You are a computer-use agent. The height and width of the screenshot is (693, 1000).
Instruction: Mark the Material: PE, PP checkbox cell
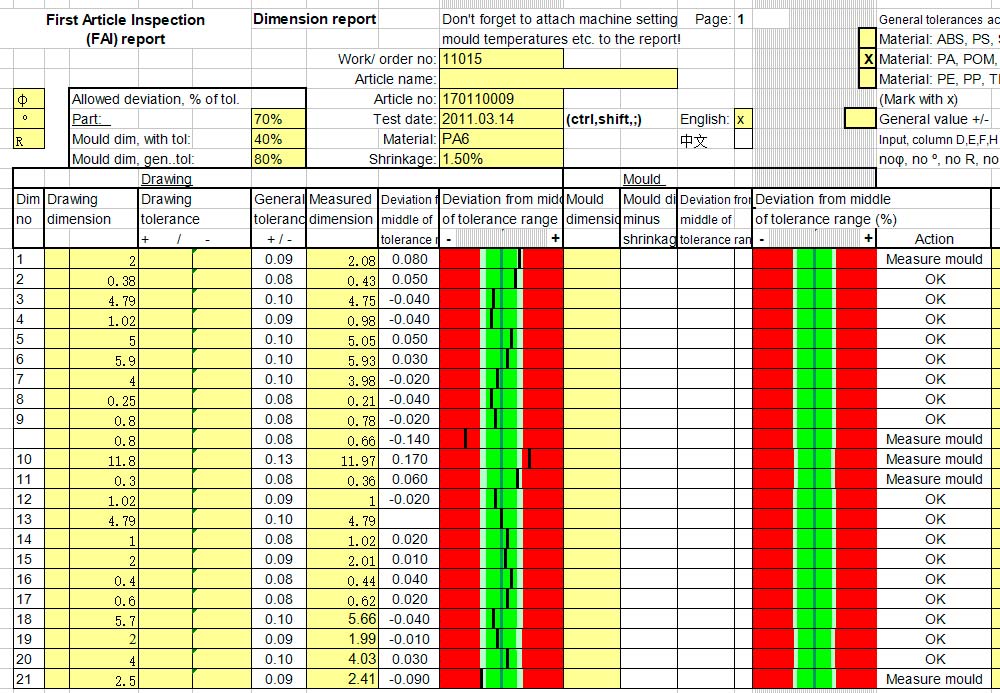(x=867, y=79)
